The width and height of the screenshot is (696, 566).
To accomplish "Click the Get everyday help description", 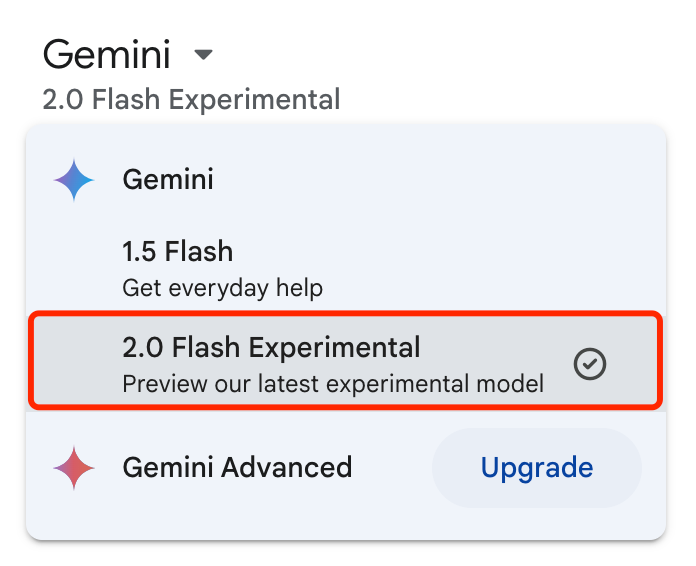I will click(x=222, y=288).
